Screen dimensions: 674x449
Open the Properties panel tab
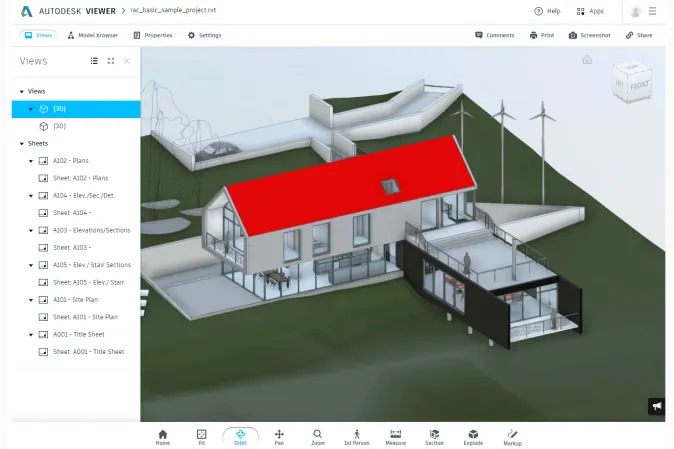152,35
